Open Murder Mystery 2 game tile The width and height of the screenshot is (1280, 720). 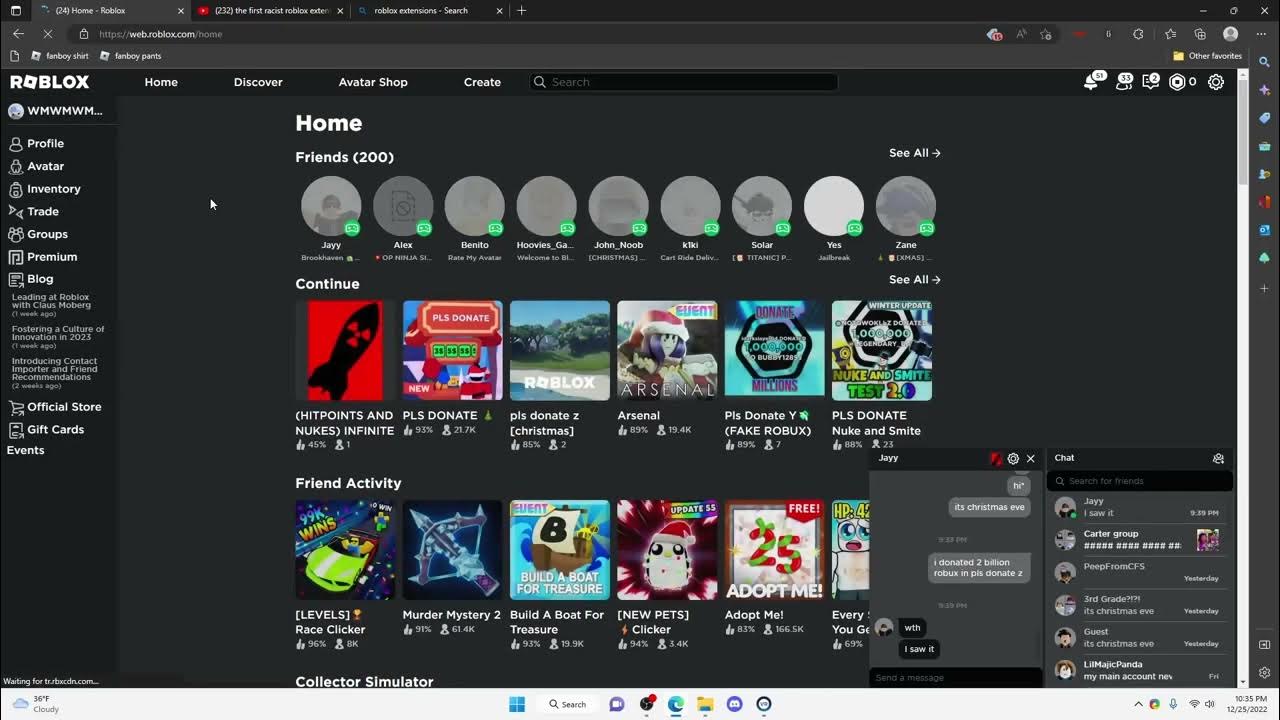(x=453, y=550)
